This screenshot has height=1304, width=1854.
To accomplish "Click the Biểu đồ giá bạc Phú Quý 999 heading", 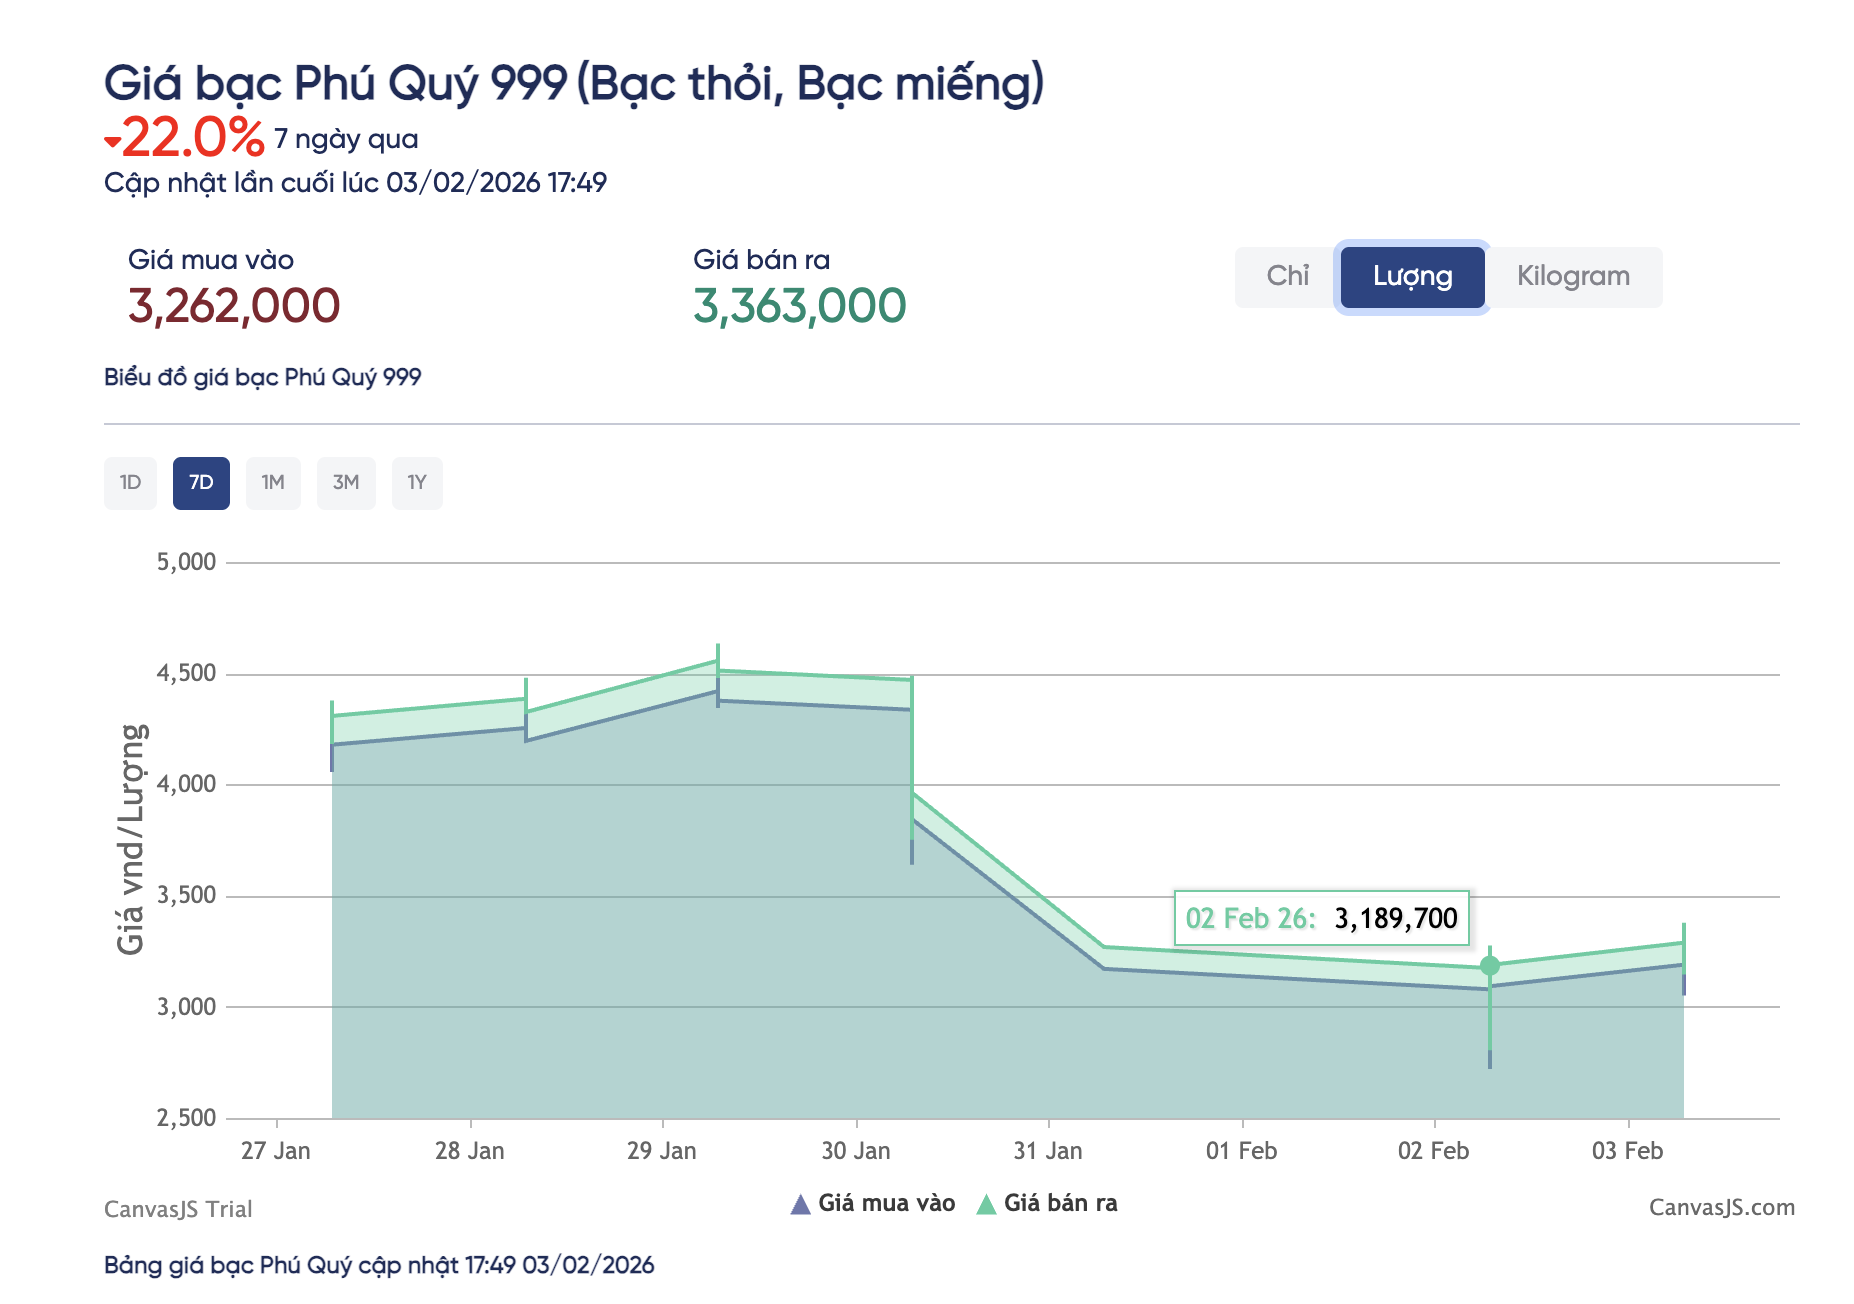I will [x=264, y=377].
